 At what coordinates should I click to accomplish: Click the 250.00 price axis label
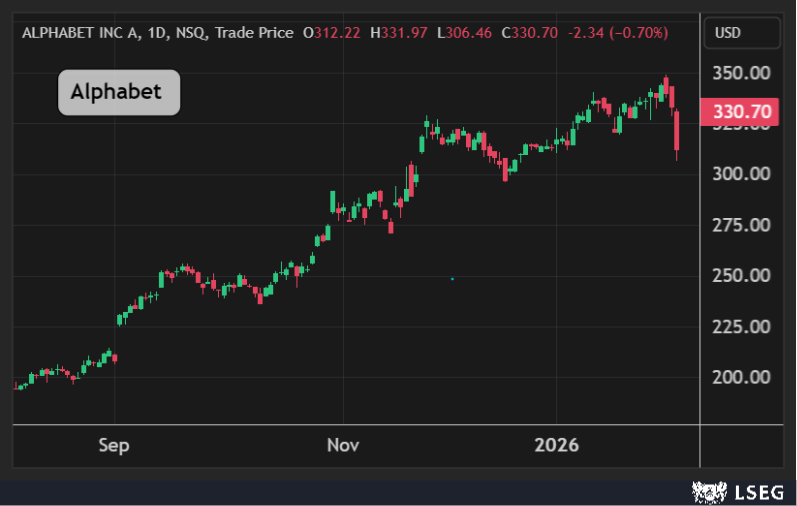[741, 276]
